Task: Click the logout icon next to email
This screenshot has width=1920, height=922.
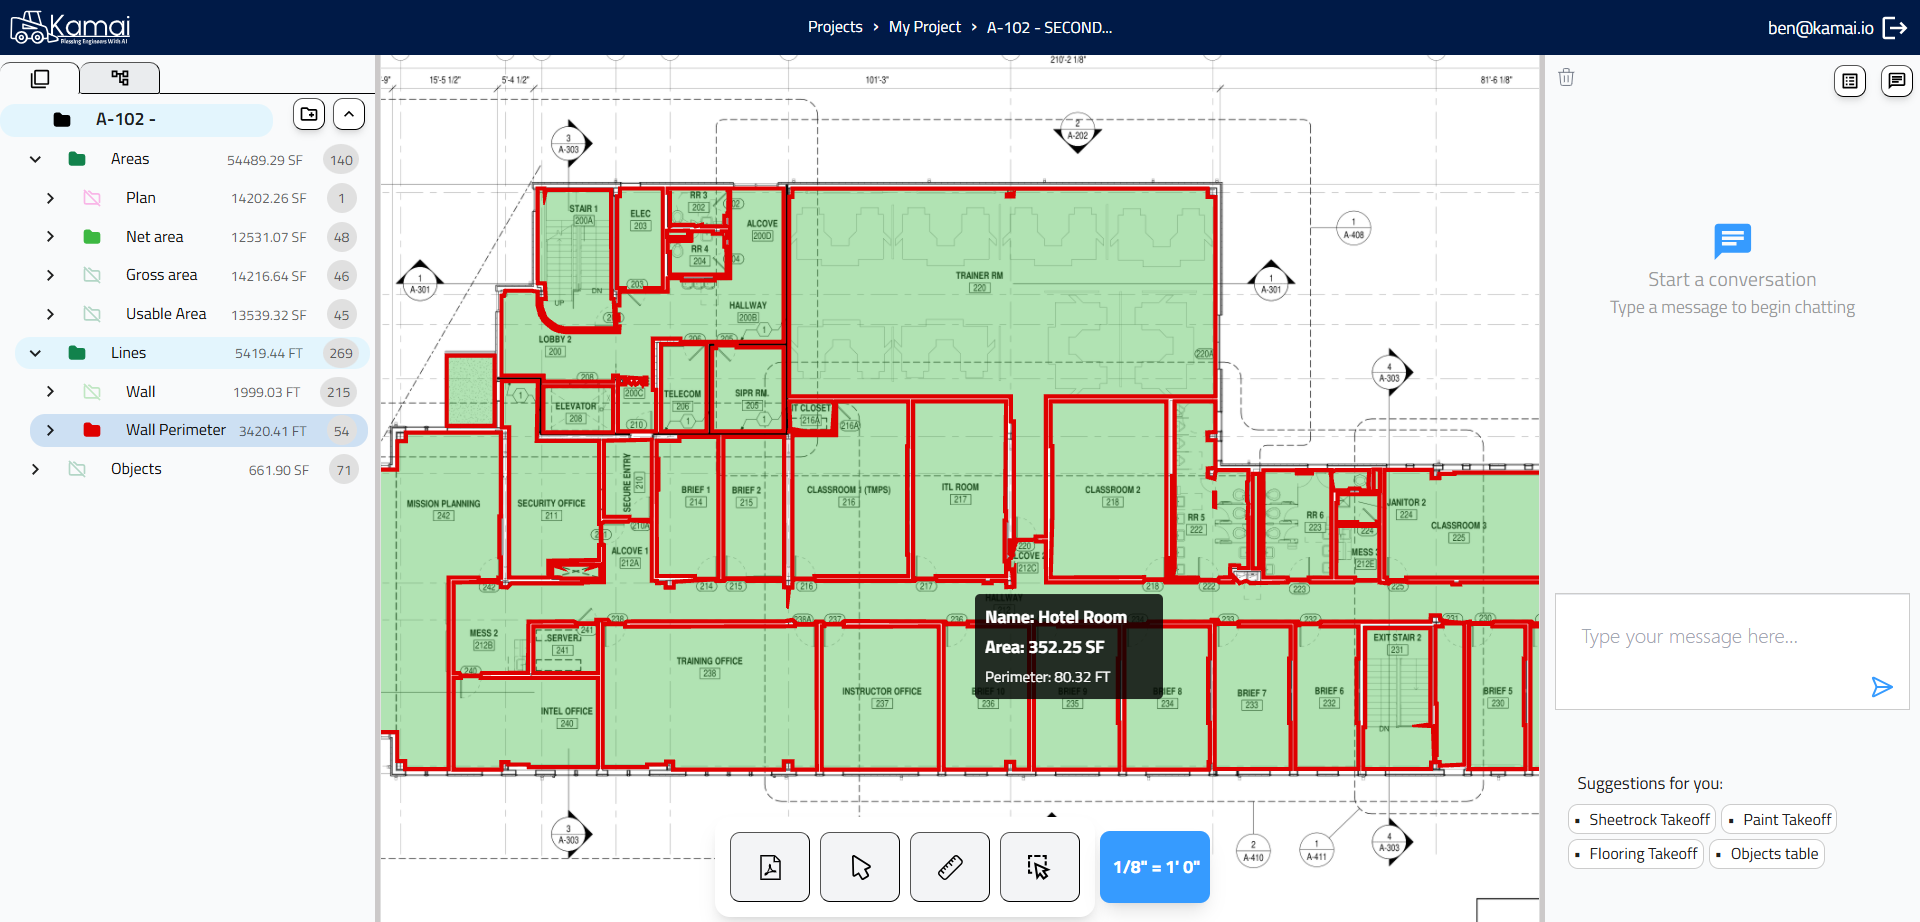Action: [x=1895, y=28]
